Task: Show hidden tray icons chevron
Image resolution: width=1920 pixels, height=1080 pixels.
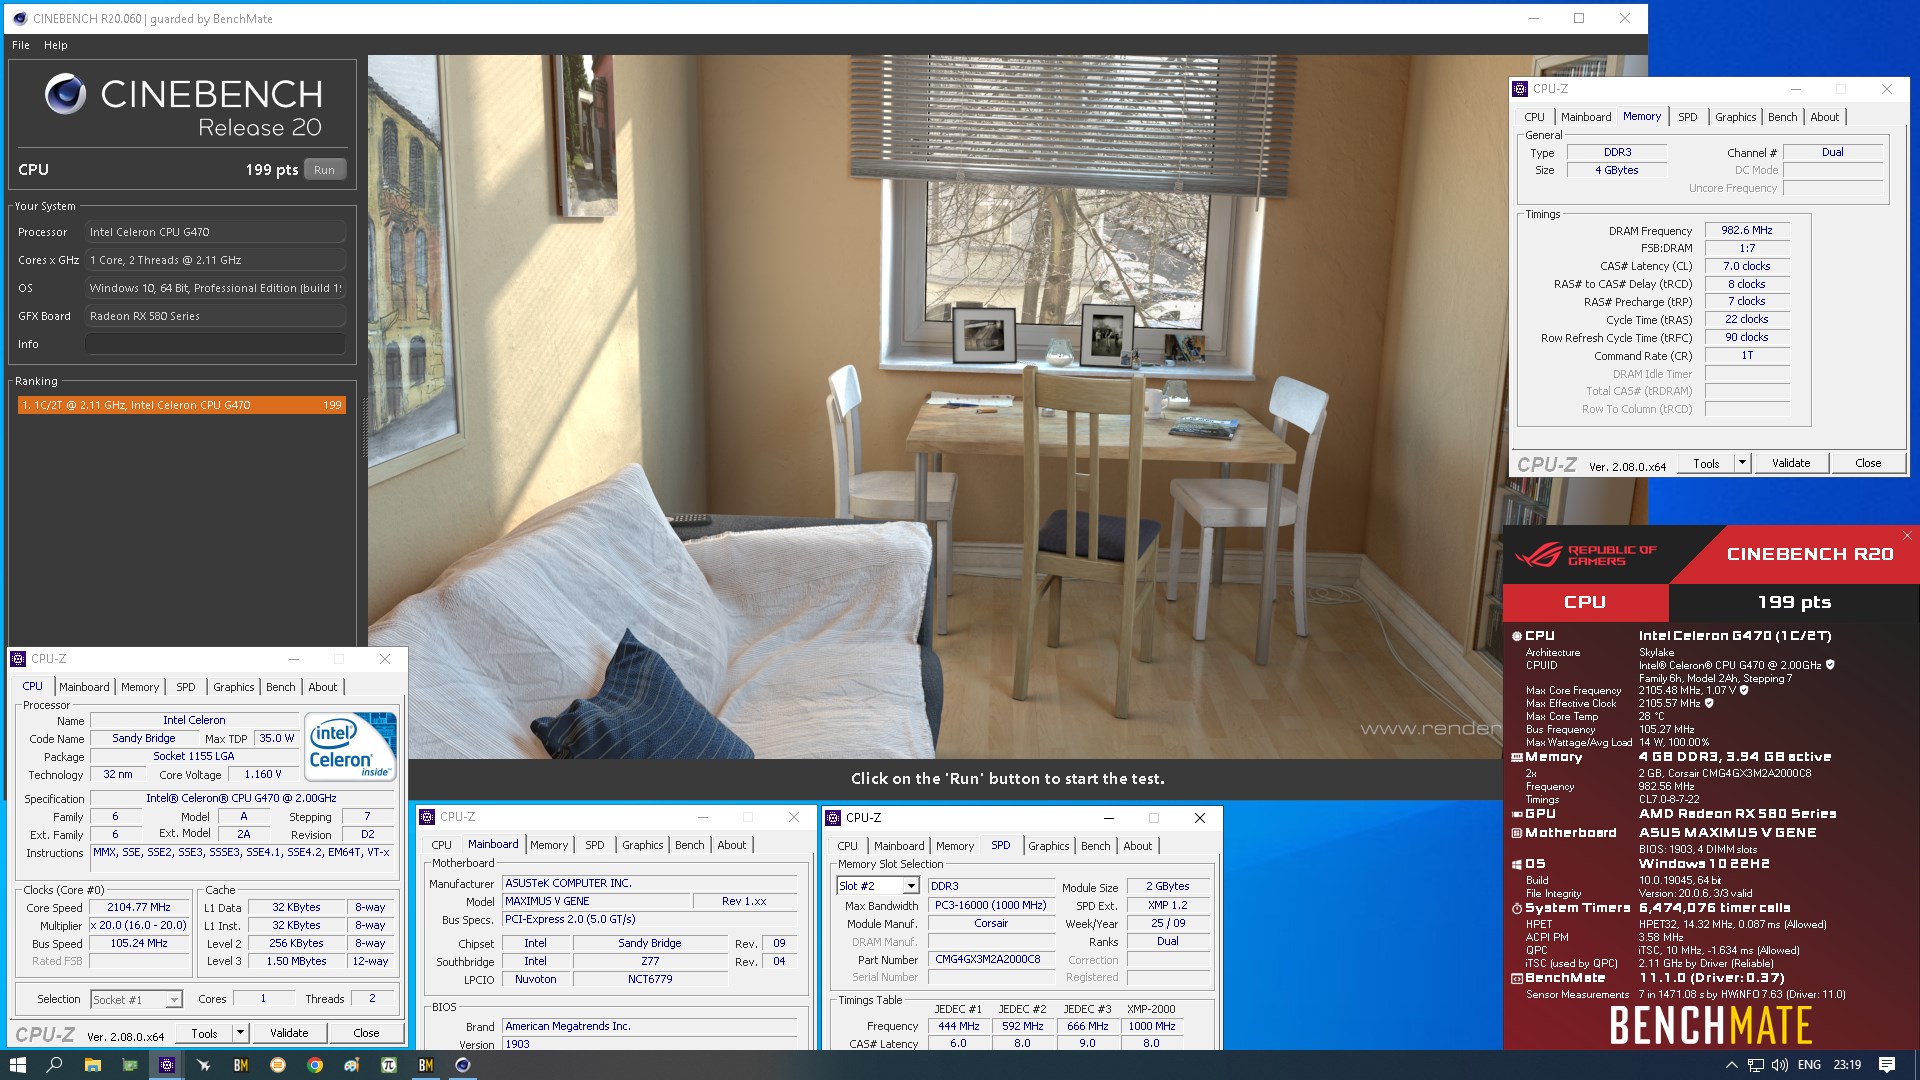Action: pos(1731,1065)
